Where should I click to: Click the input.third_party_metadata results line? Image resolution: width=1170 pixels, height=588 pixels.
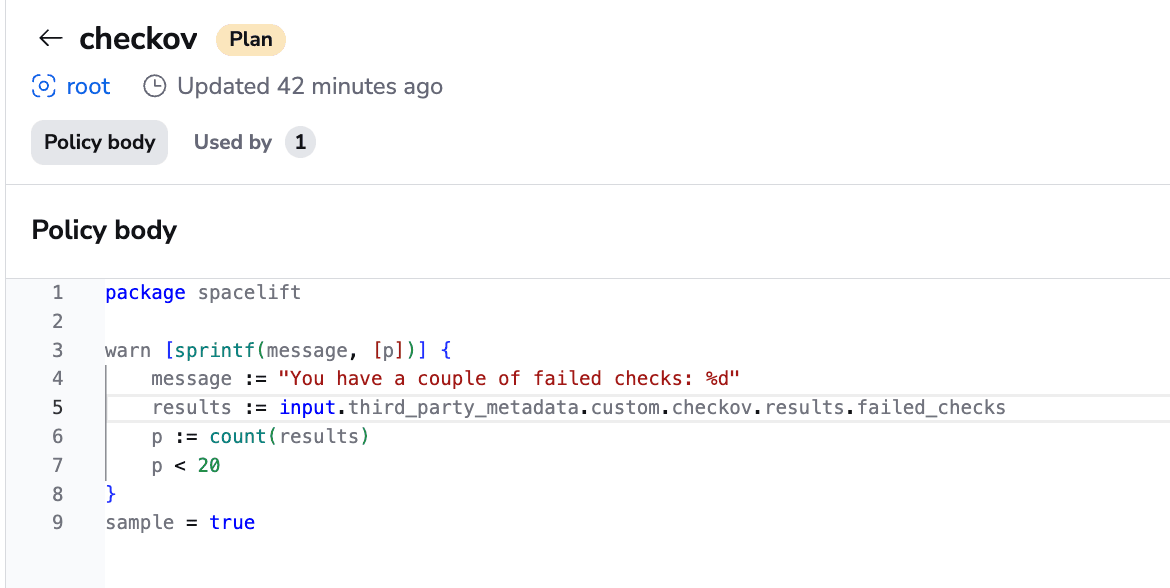tap(578, 407)
